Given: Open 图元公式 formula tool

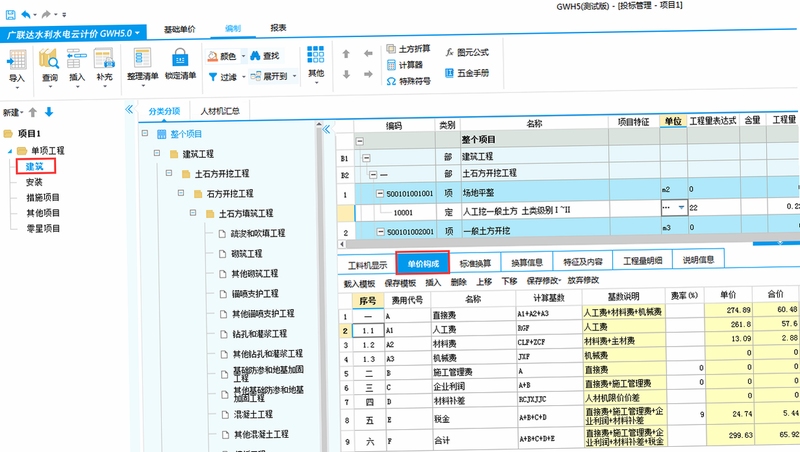Looking at the screenshot, I should click(467, 52).
